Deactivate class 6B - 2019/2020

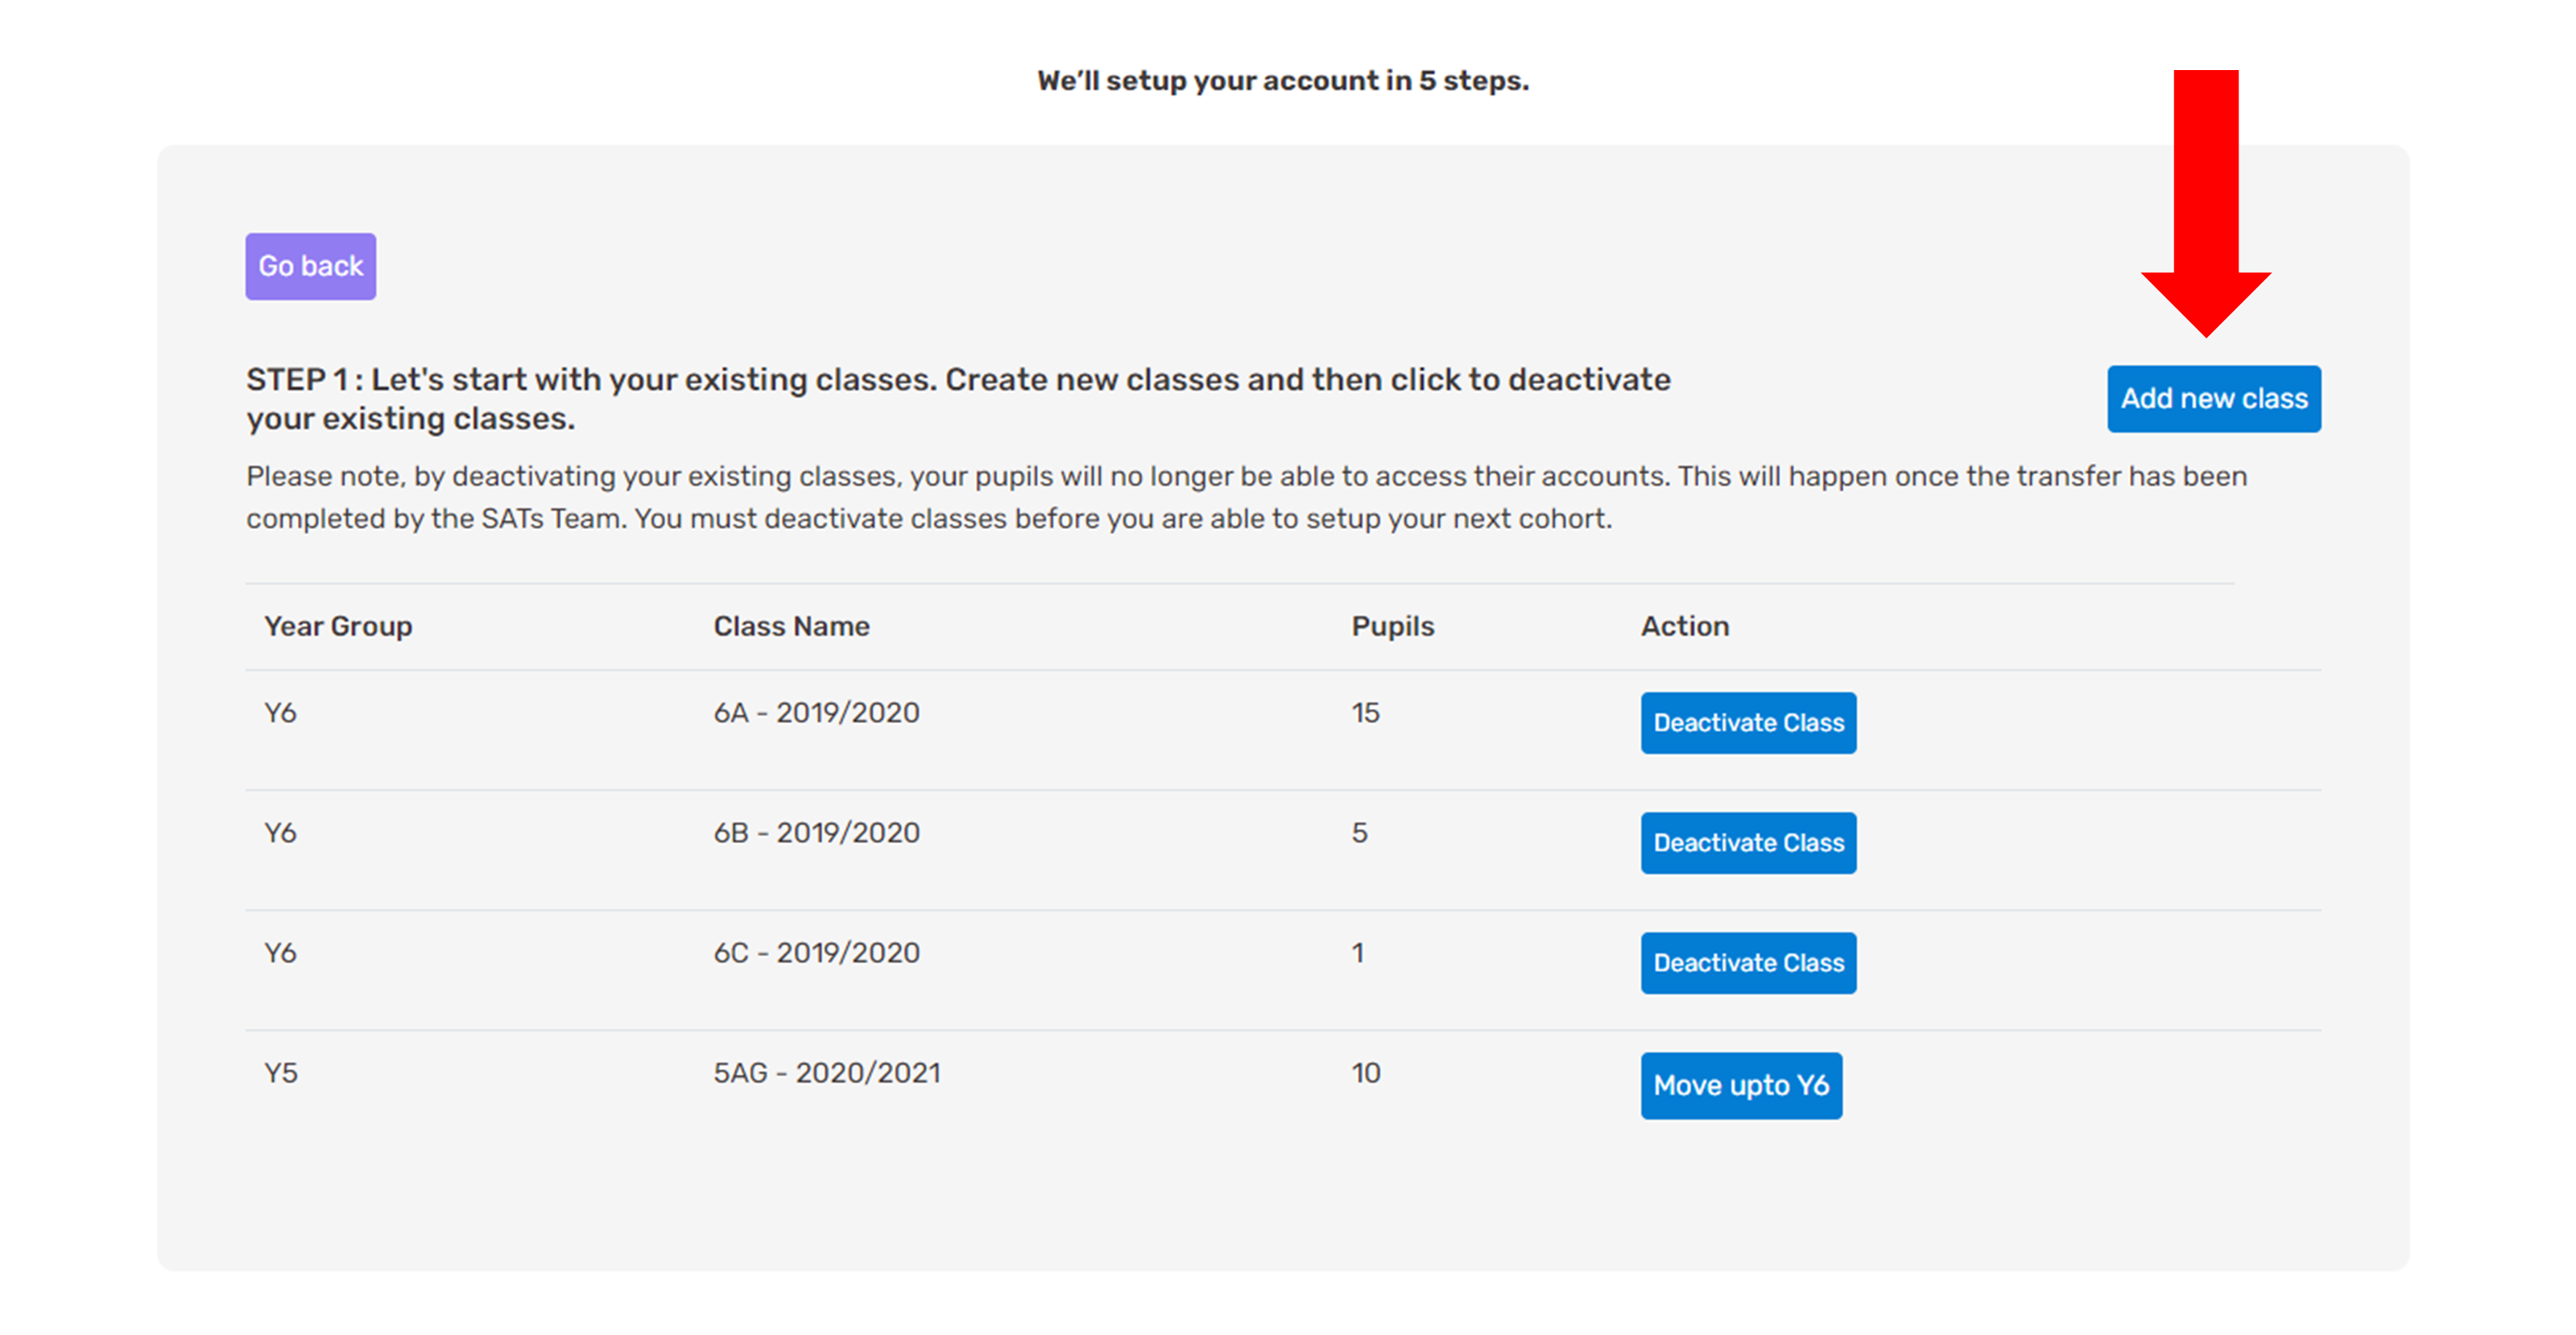(x=1748, y=843)
